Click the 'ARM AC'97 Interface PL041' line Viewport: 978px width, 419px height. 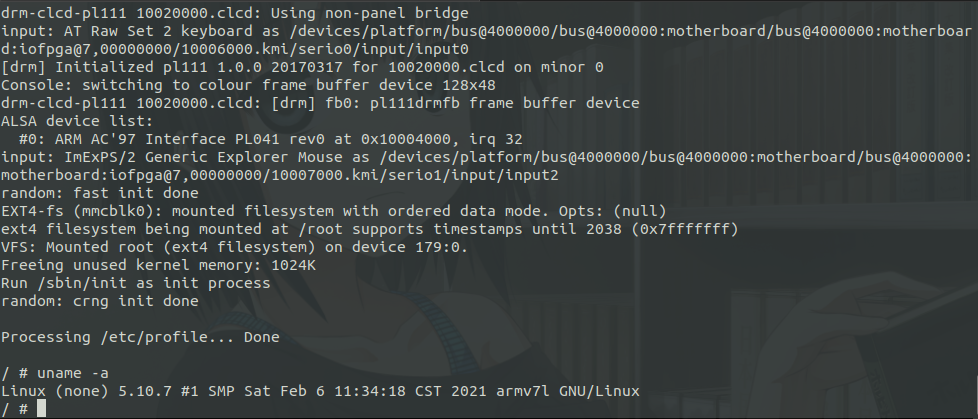coord(271,139)
